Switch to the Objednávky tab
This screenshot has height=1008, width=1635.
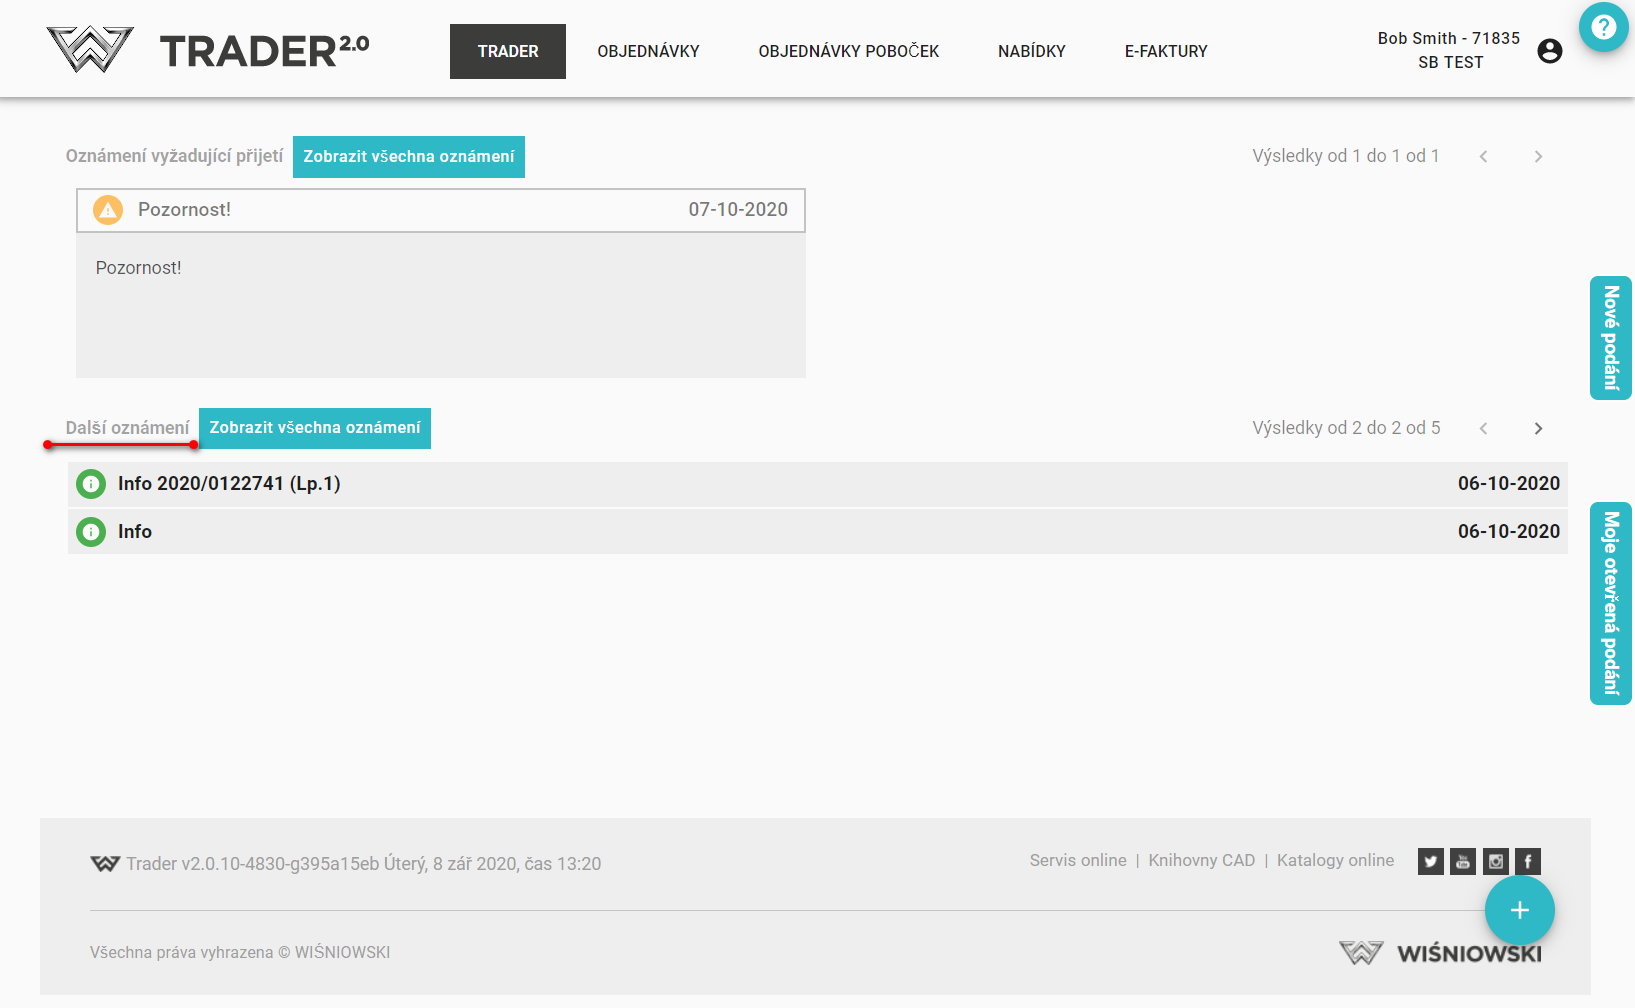[648, 51]
